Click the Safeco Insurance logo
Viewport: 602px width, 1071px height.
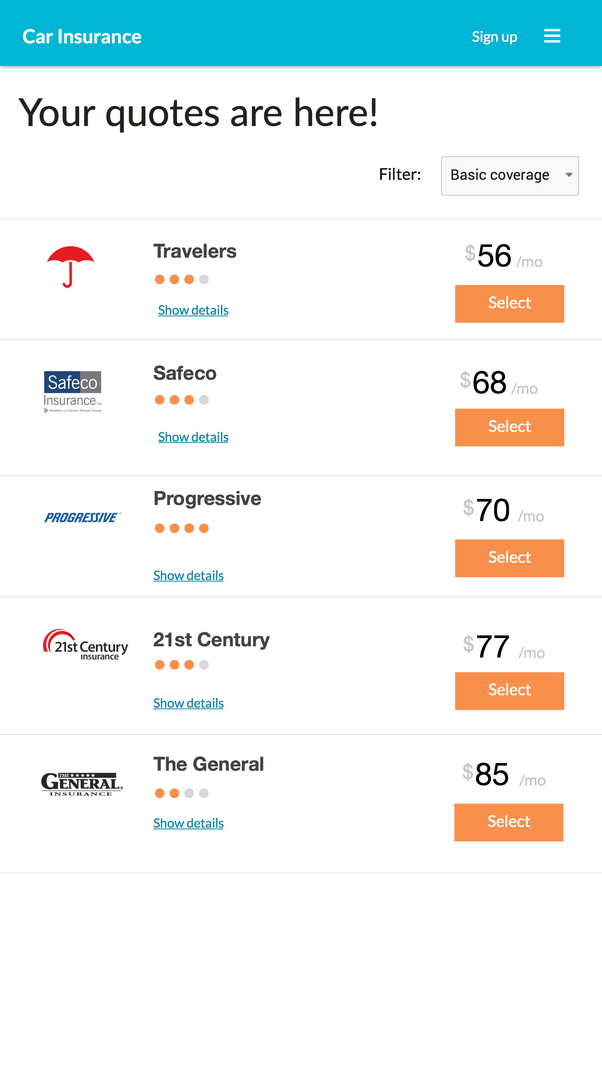pos(71,390)
